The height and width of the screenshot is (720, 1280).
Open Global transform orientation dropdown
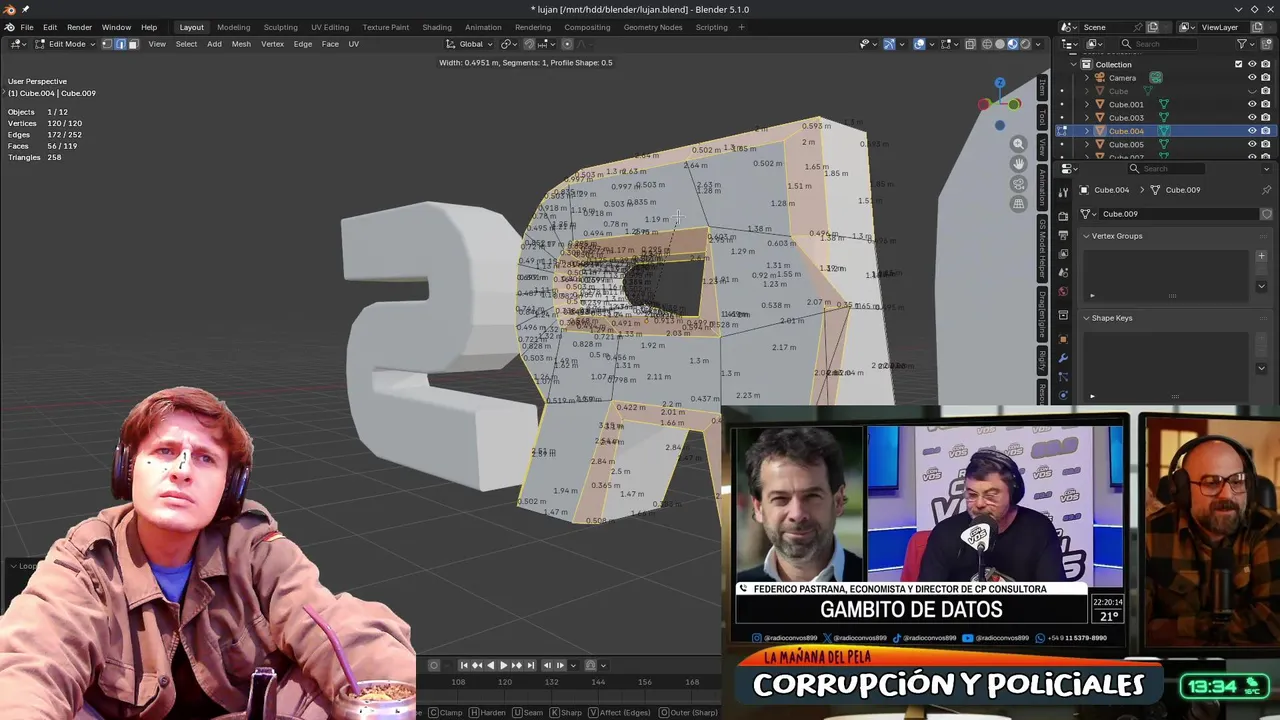pyautogui.click(x=470, y=44)
